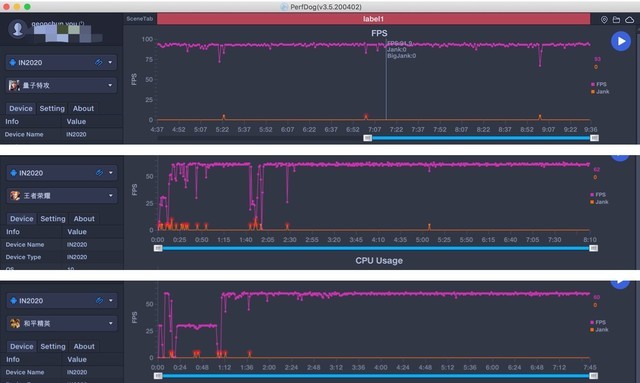This screenshot has height=383, width=640.
Task: Expand device dropdown arrow above 量子特攻
Action: [110, 62]
